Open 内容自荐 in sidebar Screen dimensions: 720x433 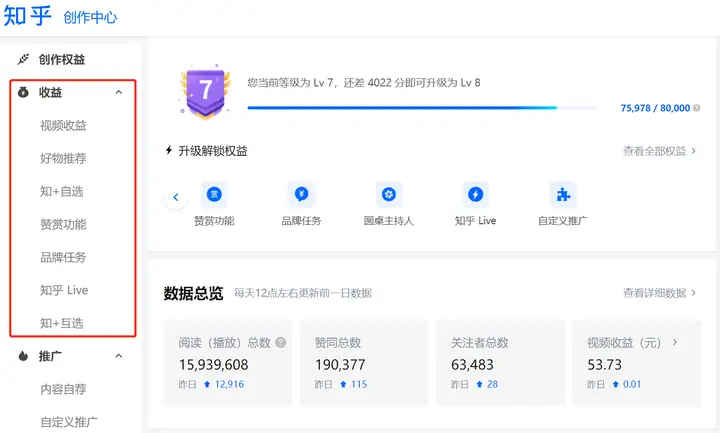coord(63,389)
